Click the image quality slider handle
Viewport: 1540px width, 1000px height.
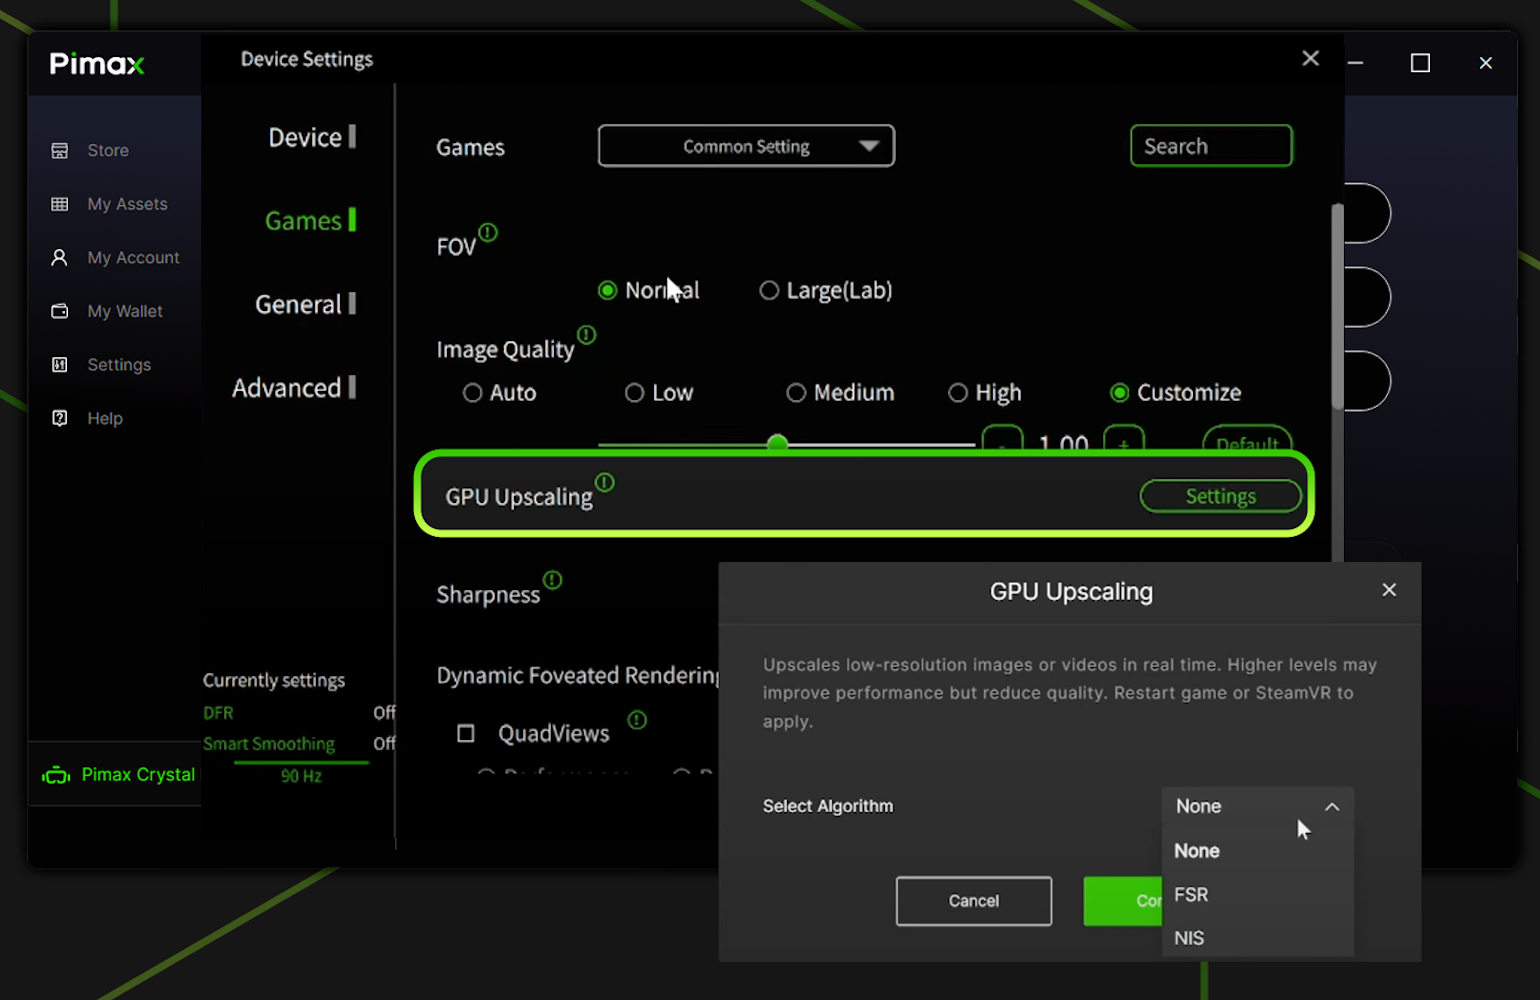click(777, 443)
